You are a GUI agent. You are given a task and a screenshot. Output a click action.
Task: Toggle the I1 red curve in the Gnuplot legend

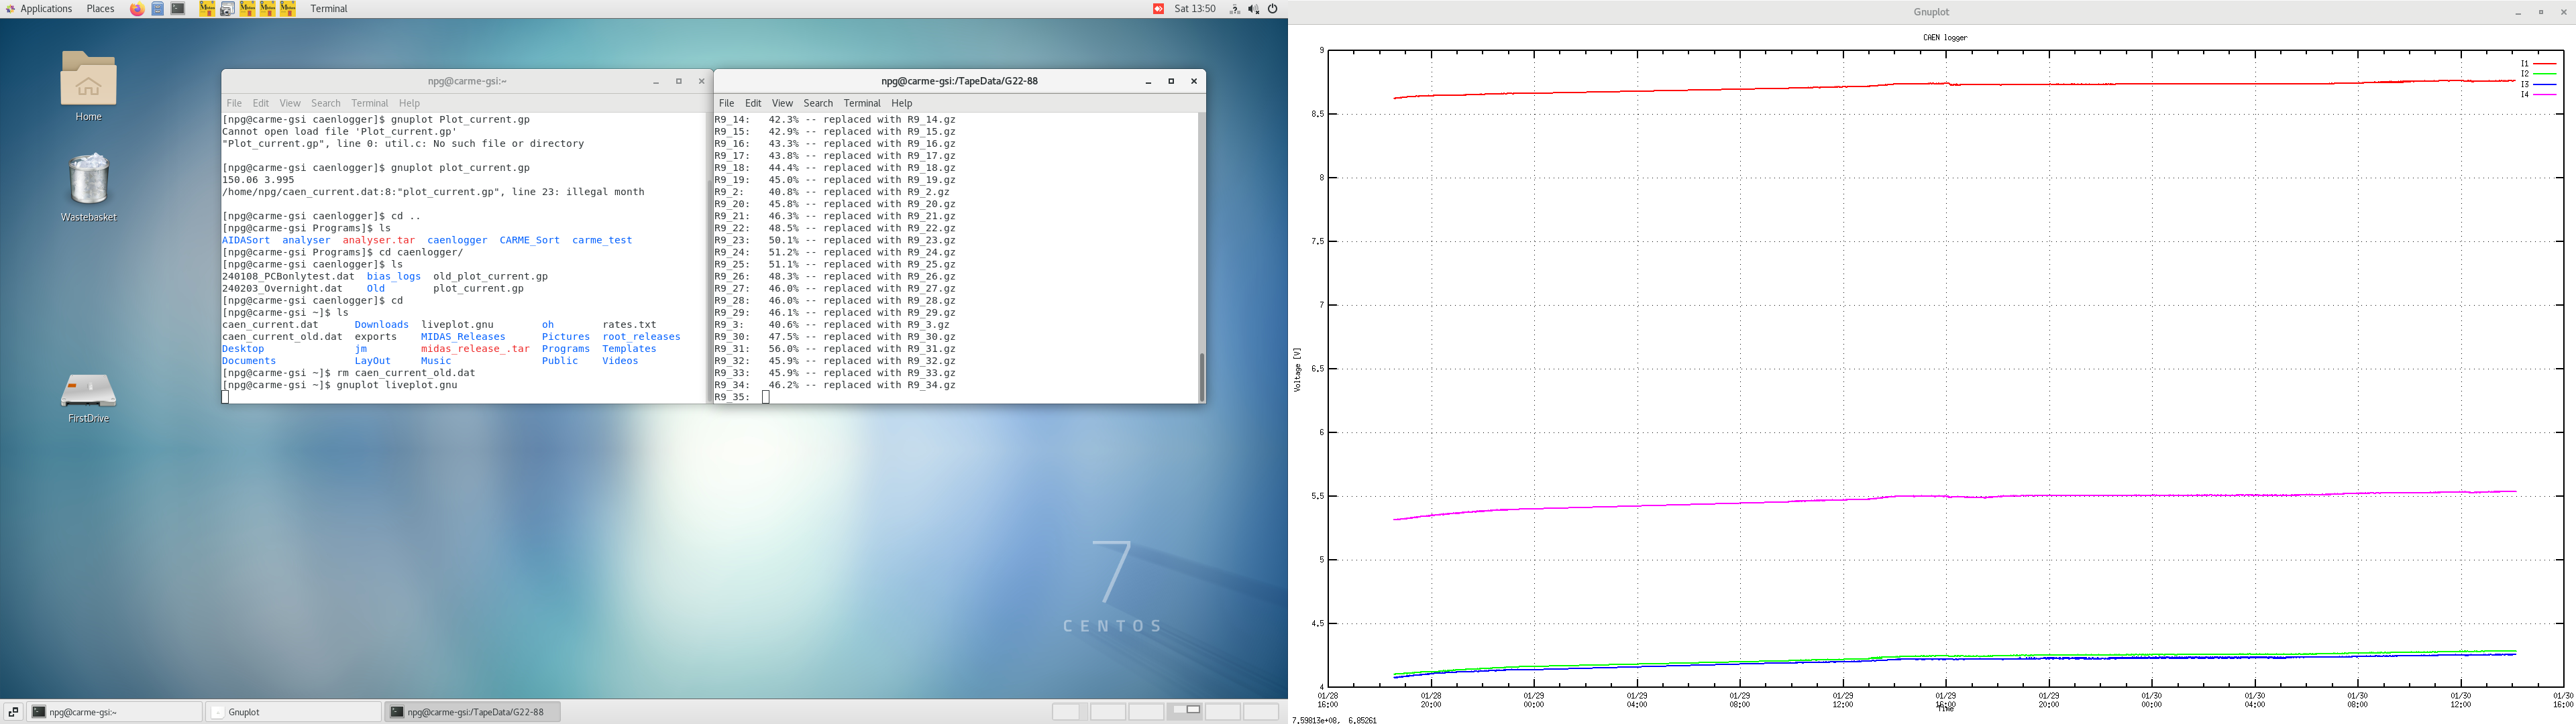coord(2538,64)
